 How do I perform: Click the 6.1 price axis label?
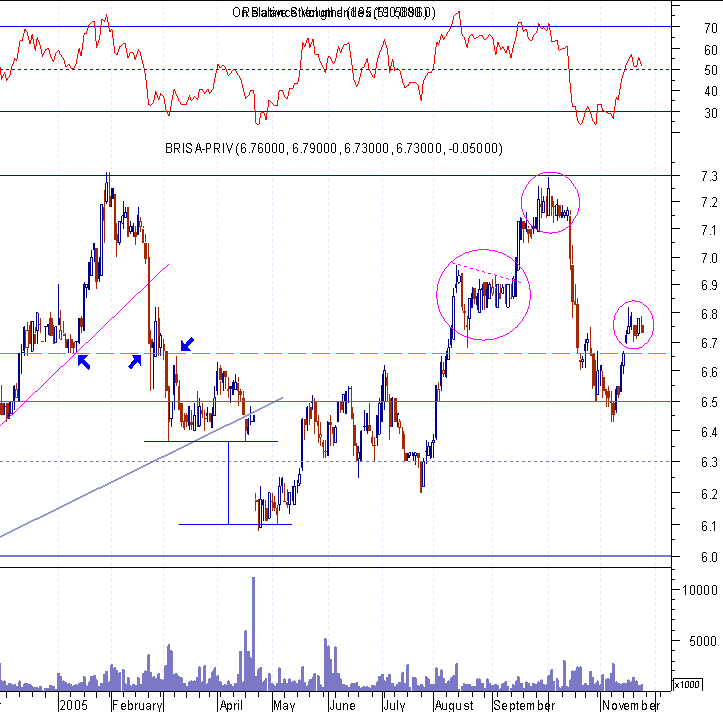pos(709,526)
